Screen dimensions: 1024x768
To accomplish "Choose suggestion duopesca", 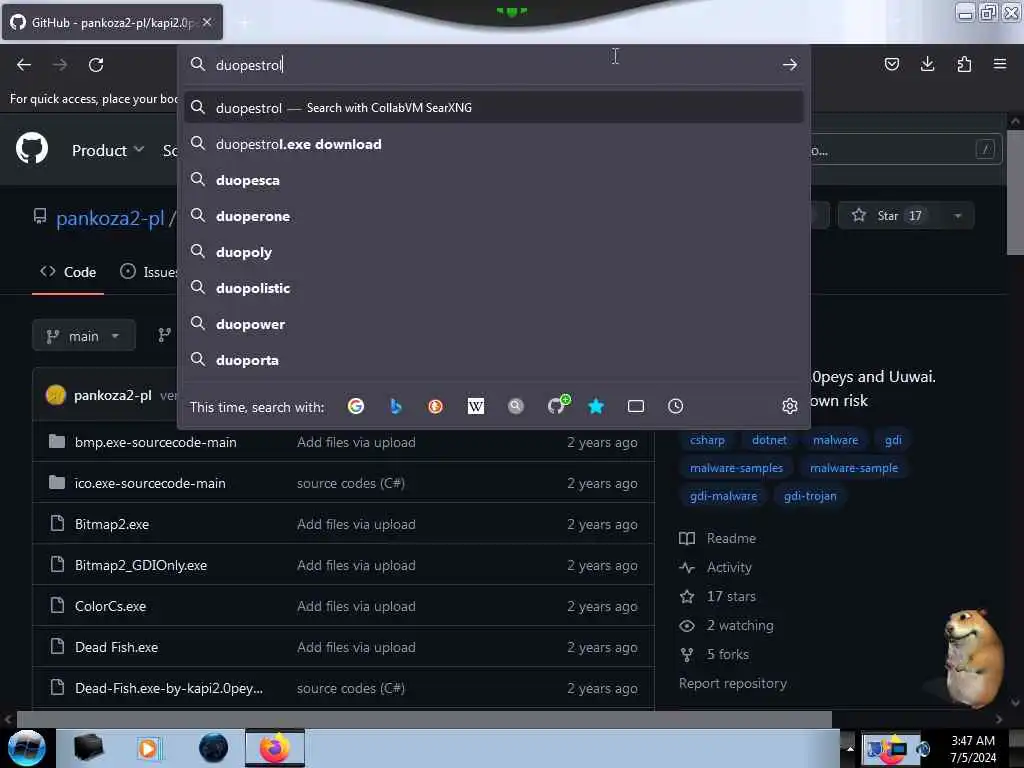I will pyautogui.click(x=494, y=180).
